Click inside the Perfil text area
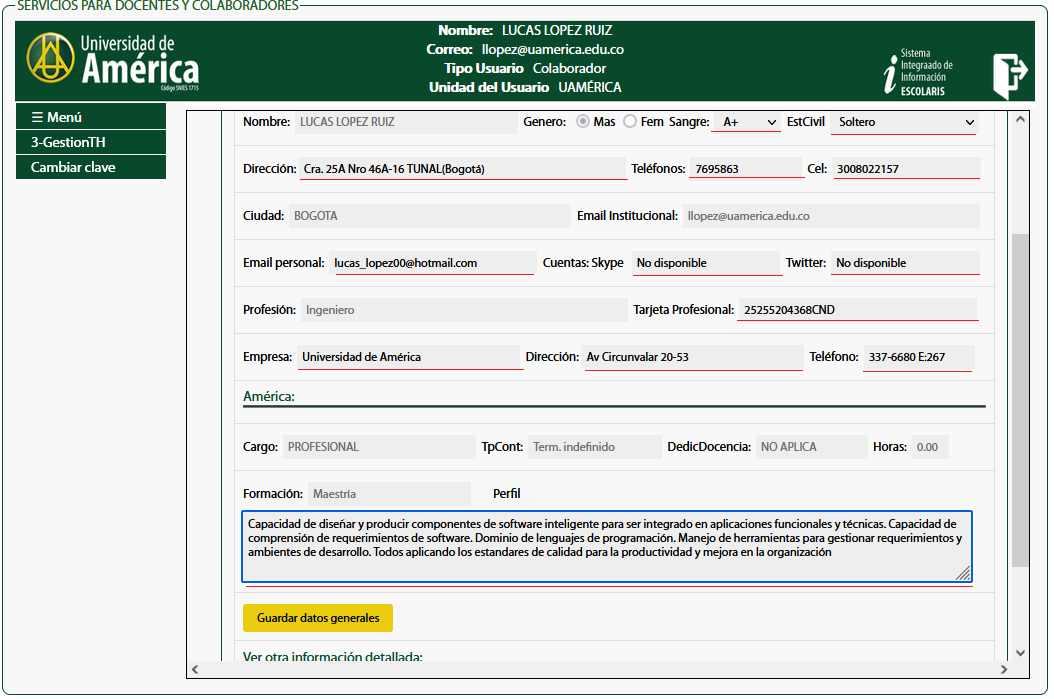Image resolution: width=1054 pixels, height=699 pixels. coord(606,546)
